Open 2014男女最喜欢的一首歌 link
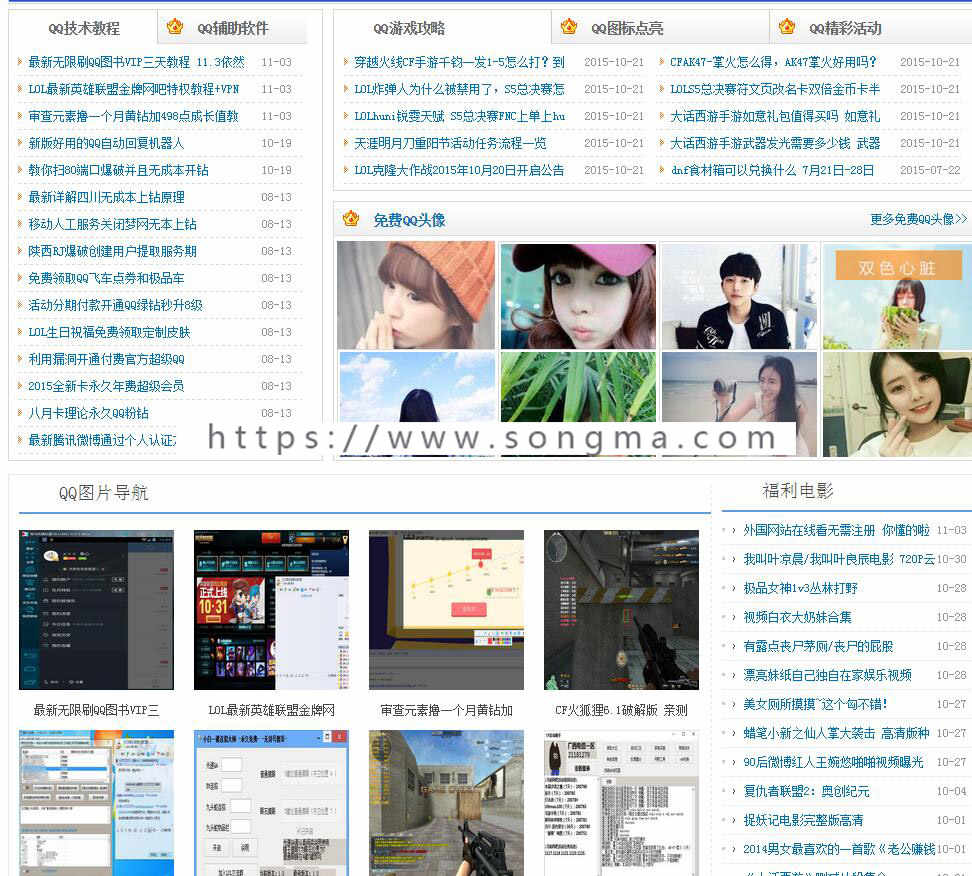 coord(839,849)
